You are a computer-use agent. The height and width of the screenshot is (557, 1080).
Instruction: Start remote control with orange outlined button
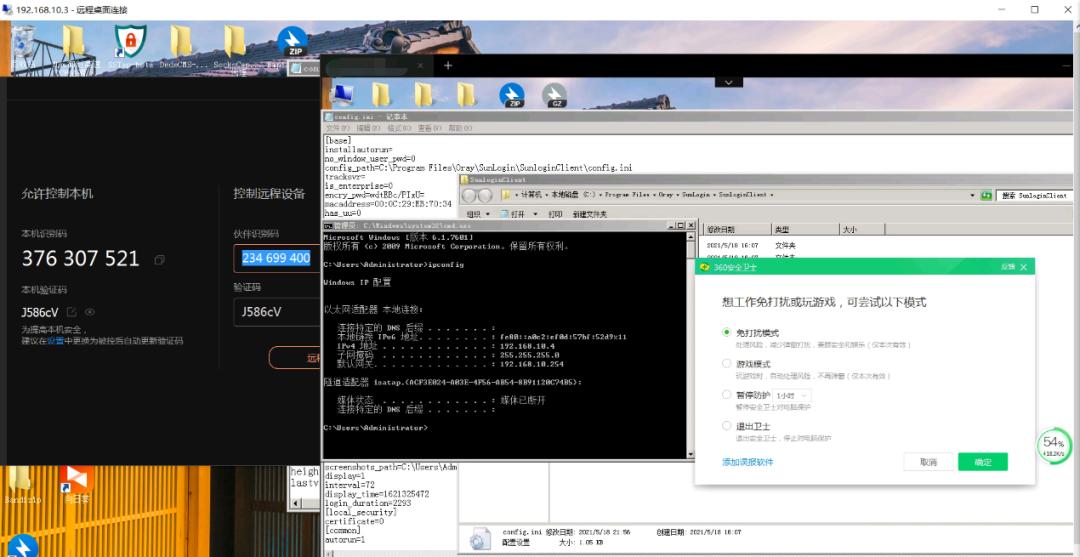click(295, 358)
